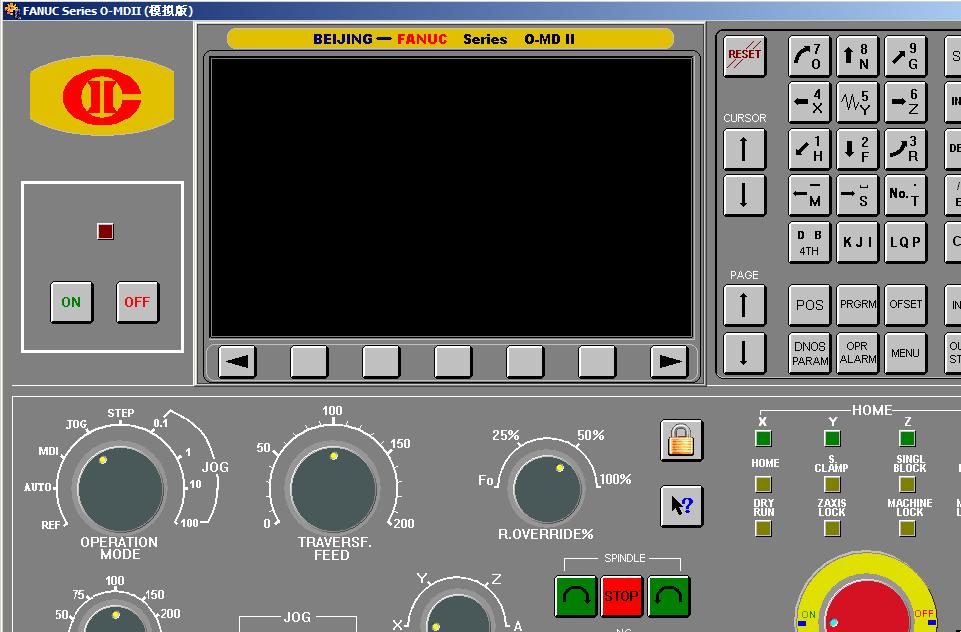Click the third blank soft key
This screenshot has height=632, width=961.
453,362
